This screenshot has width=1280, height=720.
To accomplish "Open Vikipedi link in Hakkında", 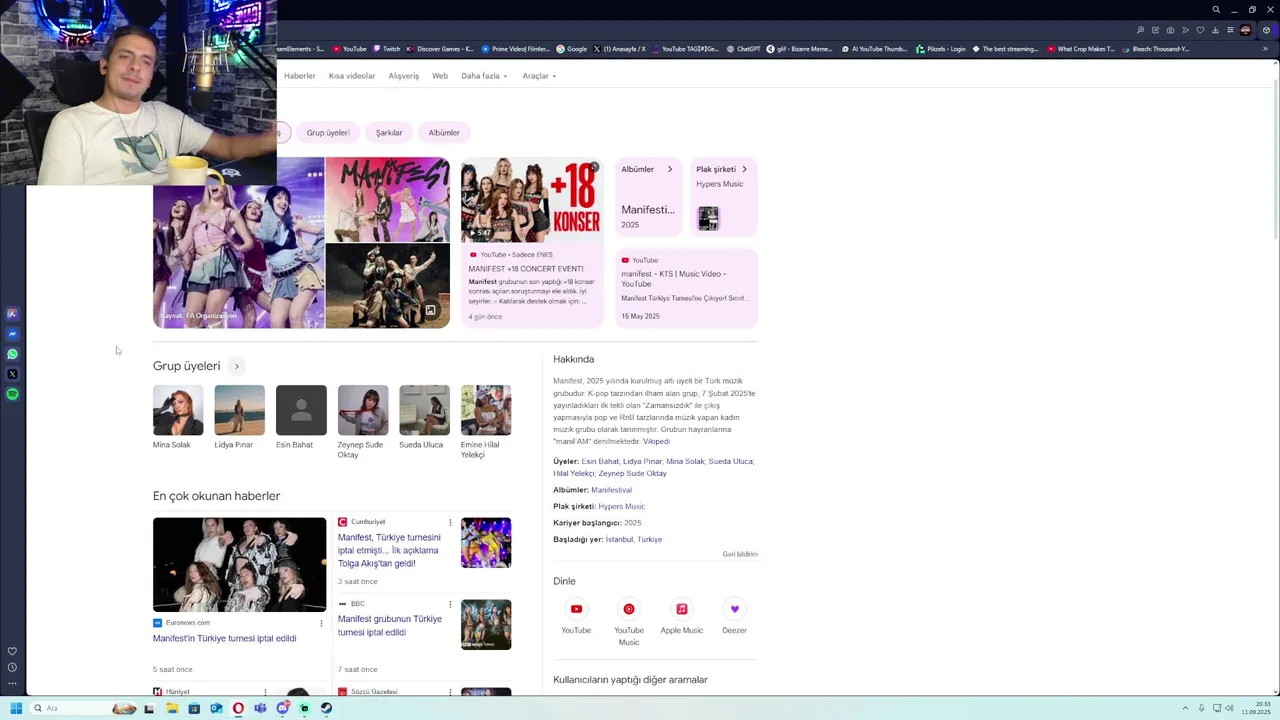I will point(656,441).
